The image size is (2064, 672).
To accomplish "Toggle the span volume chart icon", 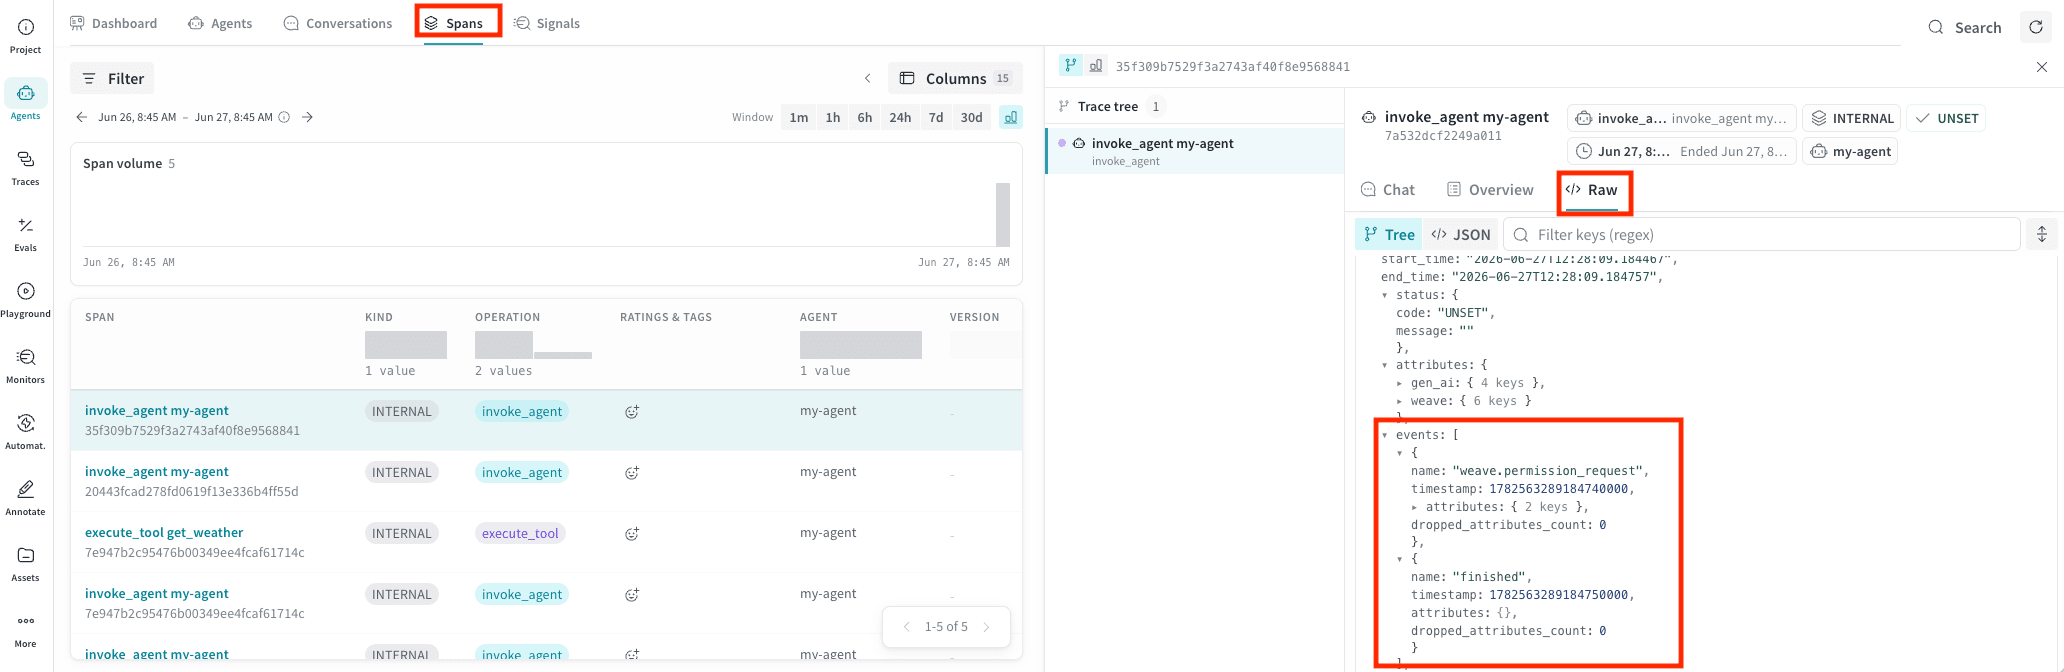I will pyautogui.click(x=1011, y=117).
